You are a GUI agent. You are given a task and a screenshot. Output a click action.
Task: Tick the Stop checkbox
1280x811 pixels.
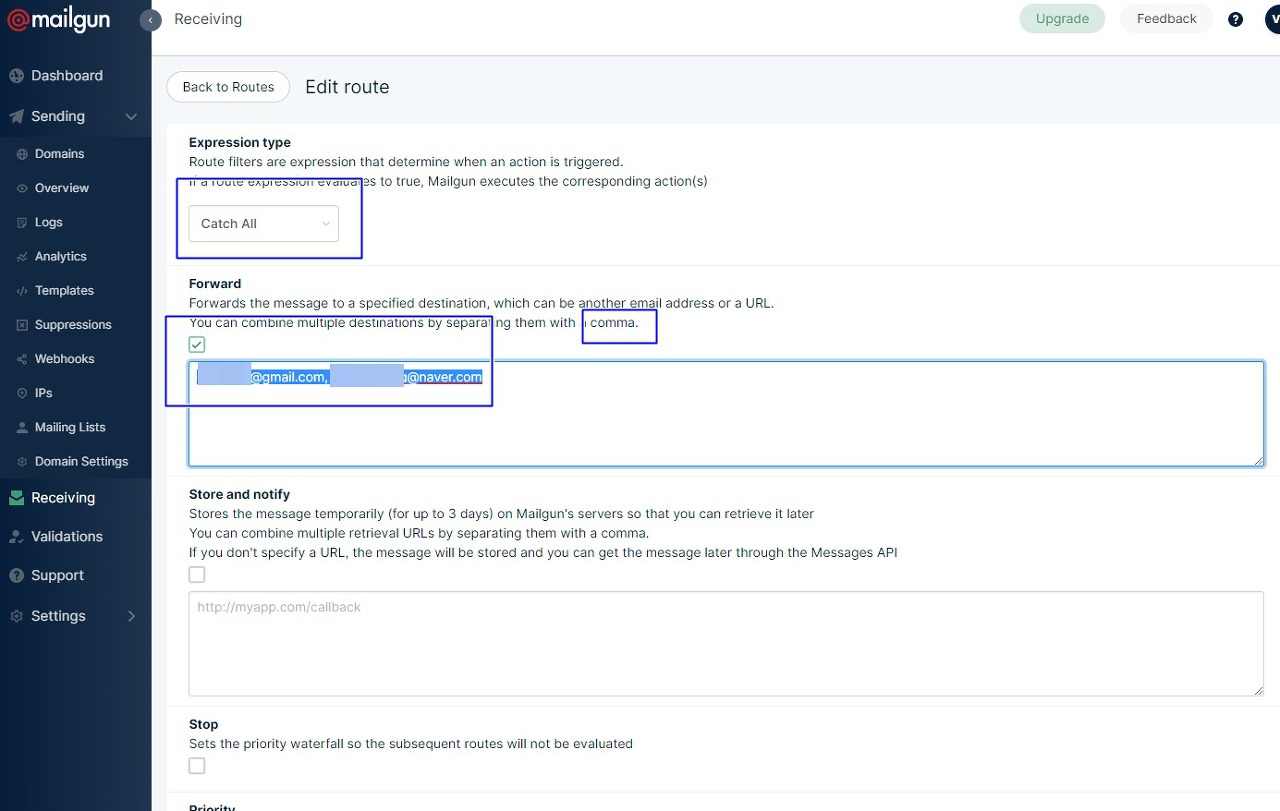tap(197, 766)
